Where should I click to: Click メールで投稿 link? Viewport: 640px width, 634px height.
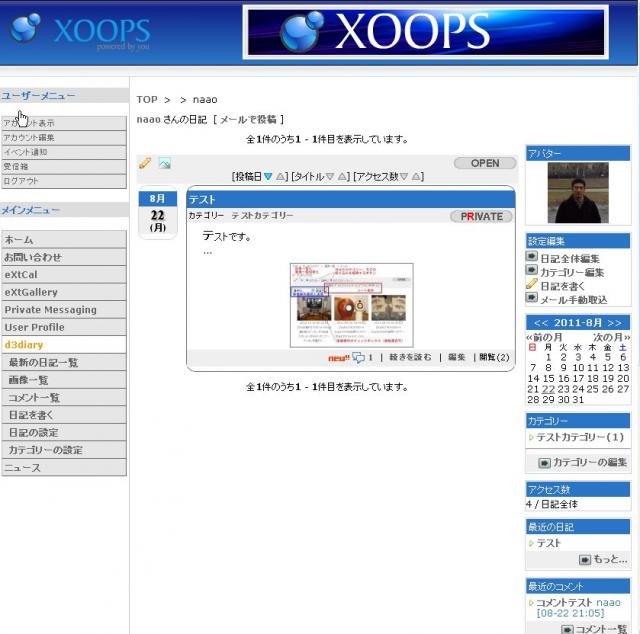248,120
